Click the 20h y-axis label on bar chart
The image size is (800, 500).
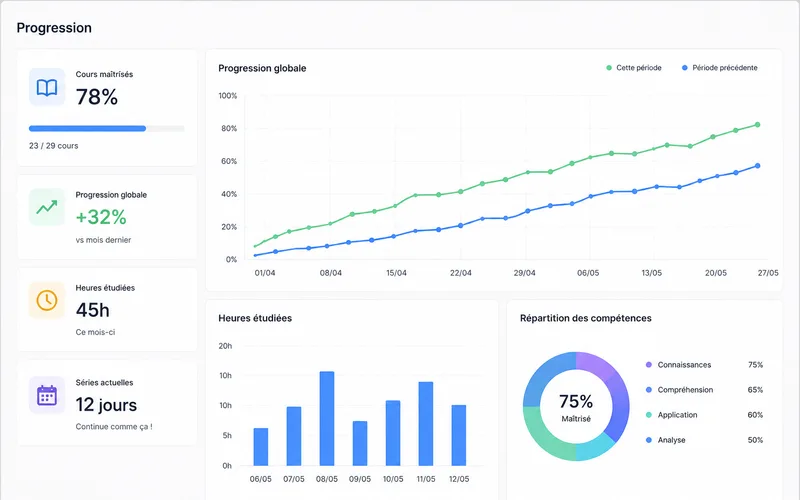225,346
